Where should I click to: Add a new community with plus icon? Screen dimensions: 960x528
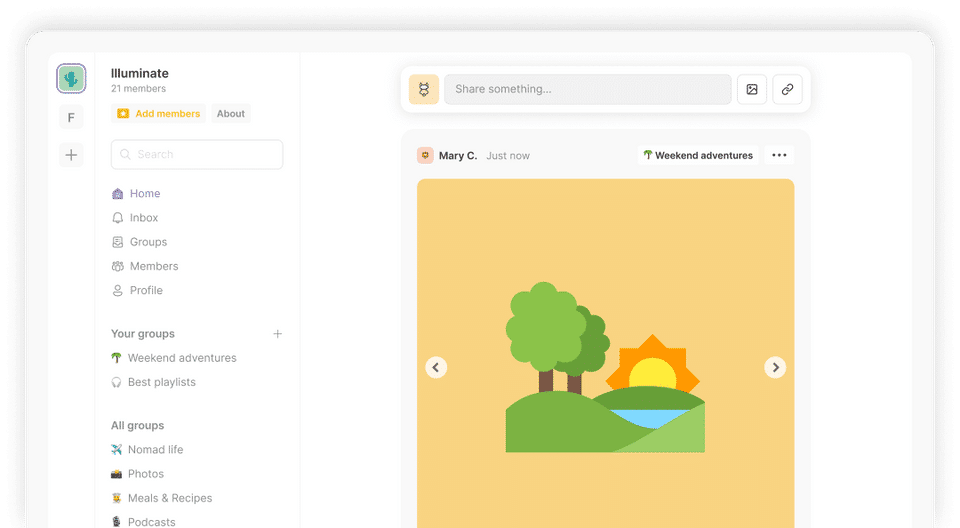pyautogui.click(x=71, y=155)
